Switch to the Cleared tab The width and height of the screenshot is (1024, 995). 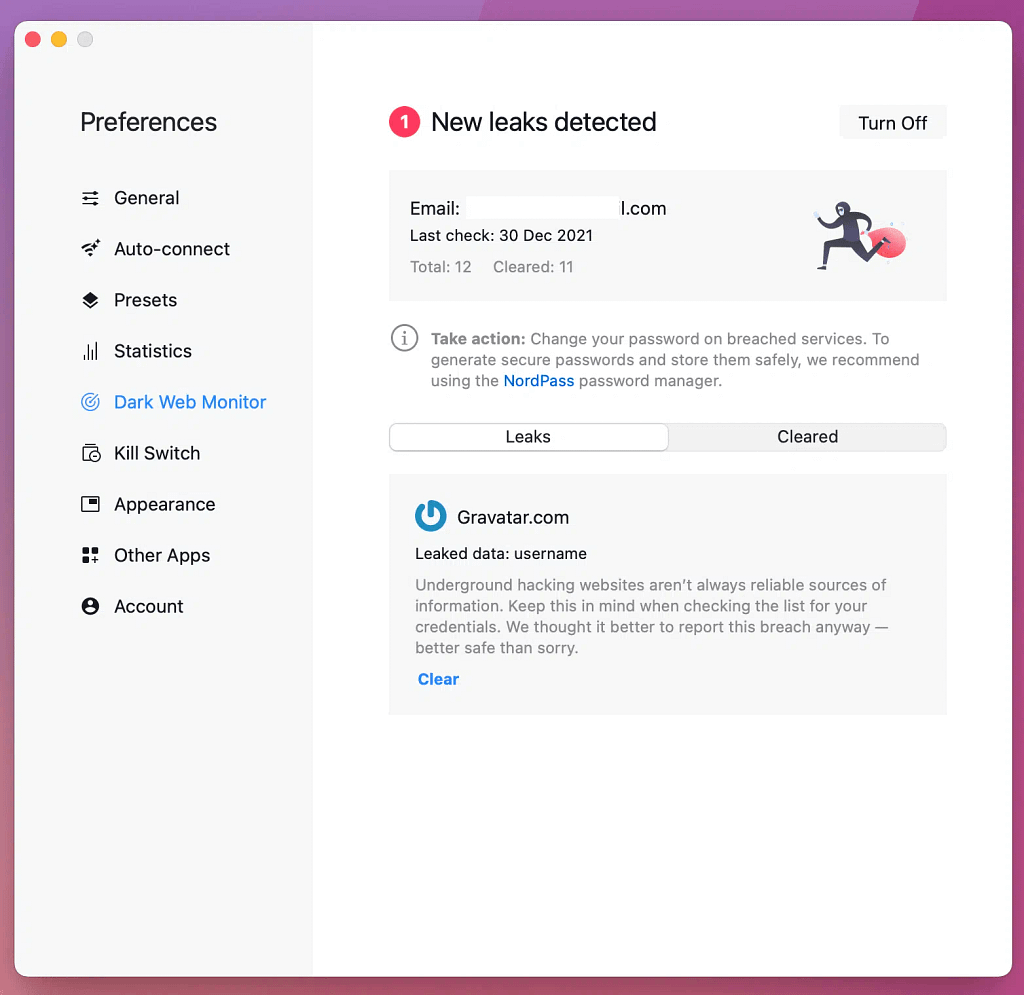(x=807, y=437)
